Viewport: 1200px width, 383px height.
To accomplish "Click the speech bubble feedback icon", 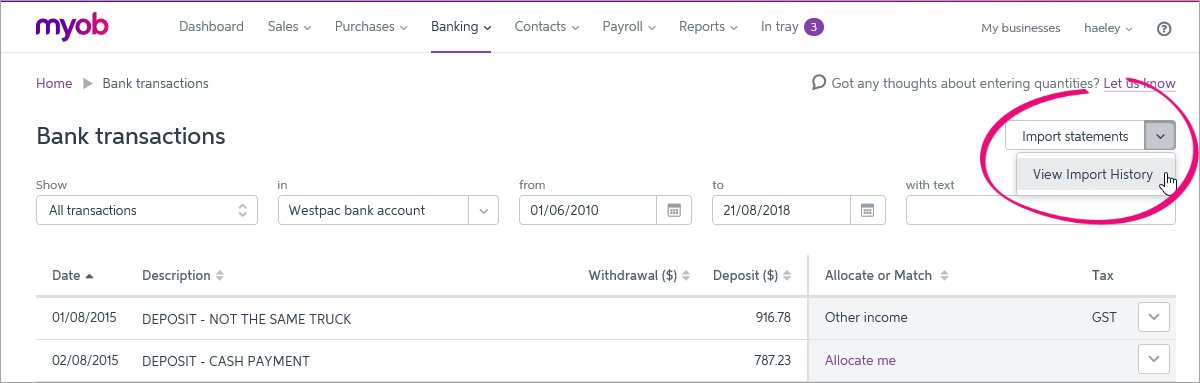I will pos(819,83).
